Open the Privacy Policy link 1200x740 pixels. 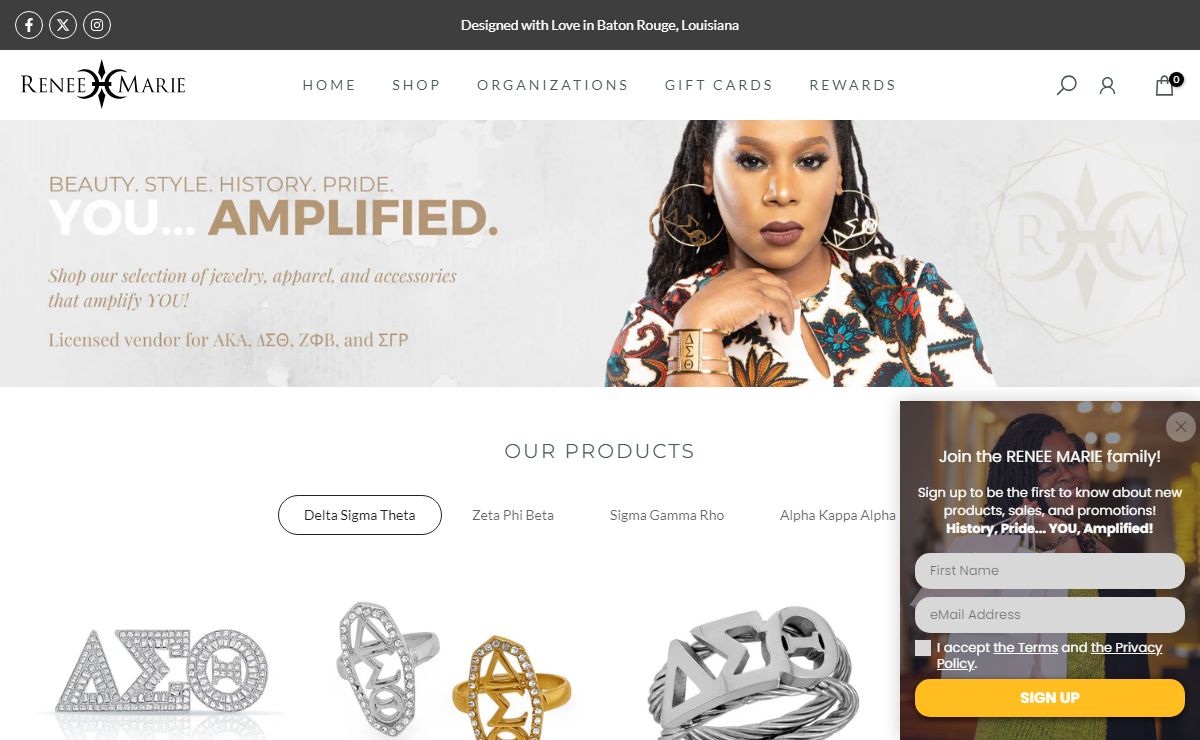[1049, 655]
